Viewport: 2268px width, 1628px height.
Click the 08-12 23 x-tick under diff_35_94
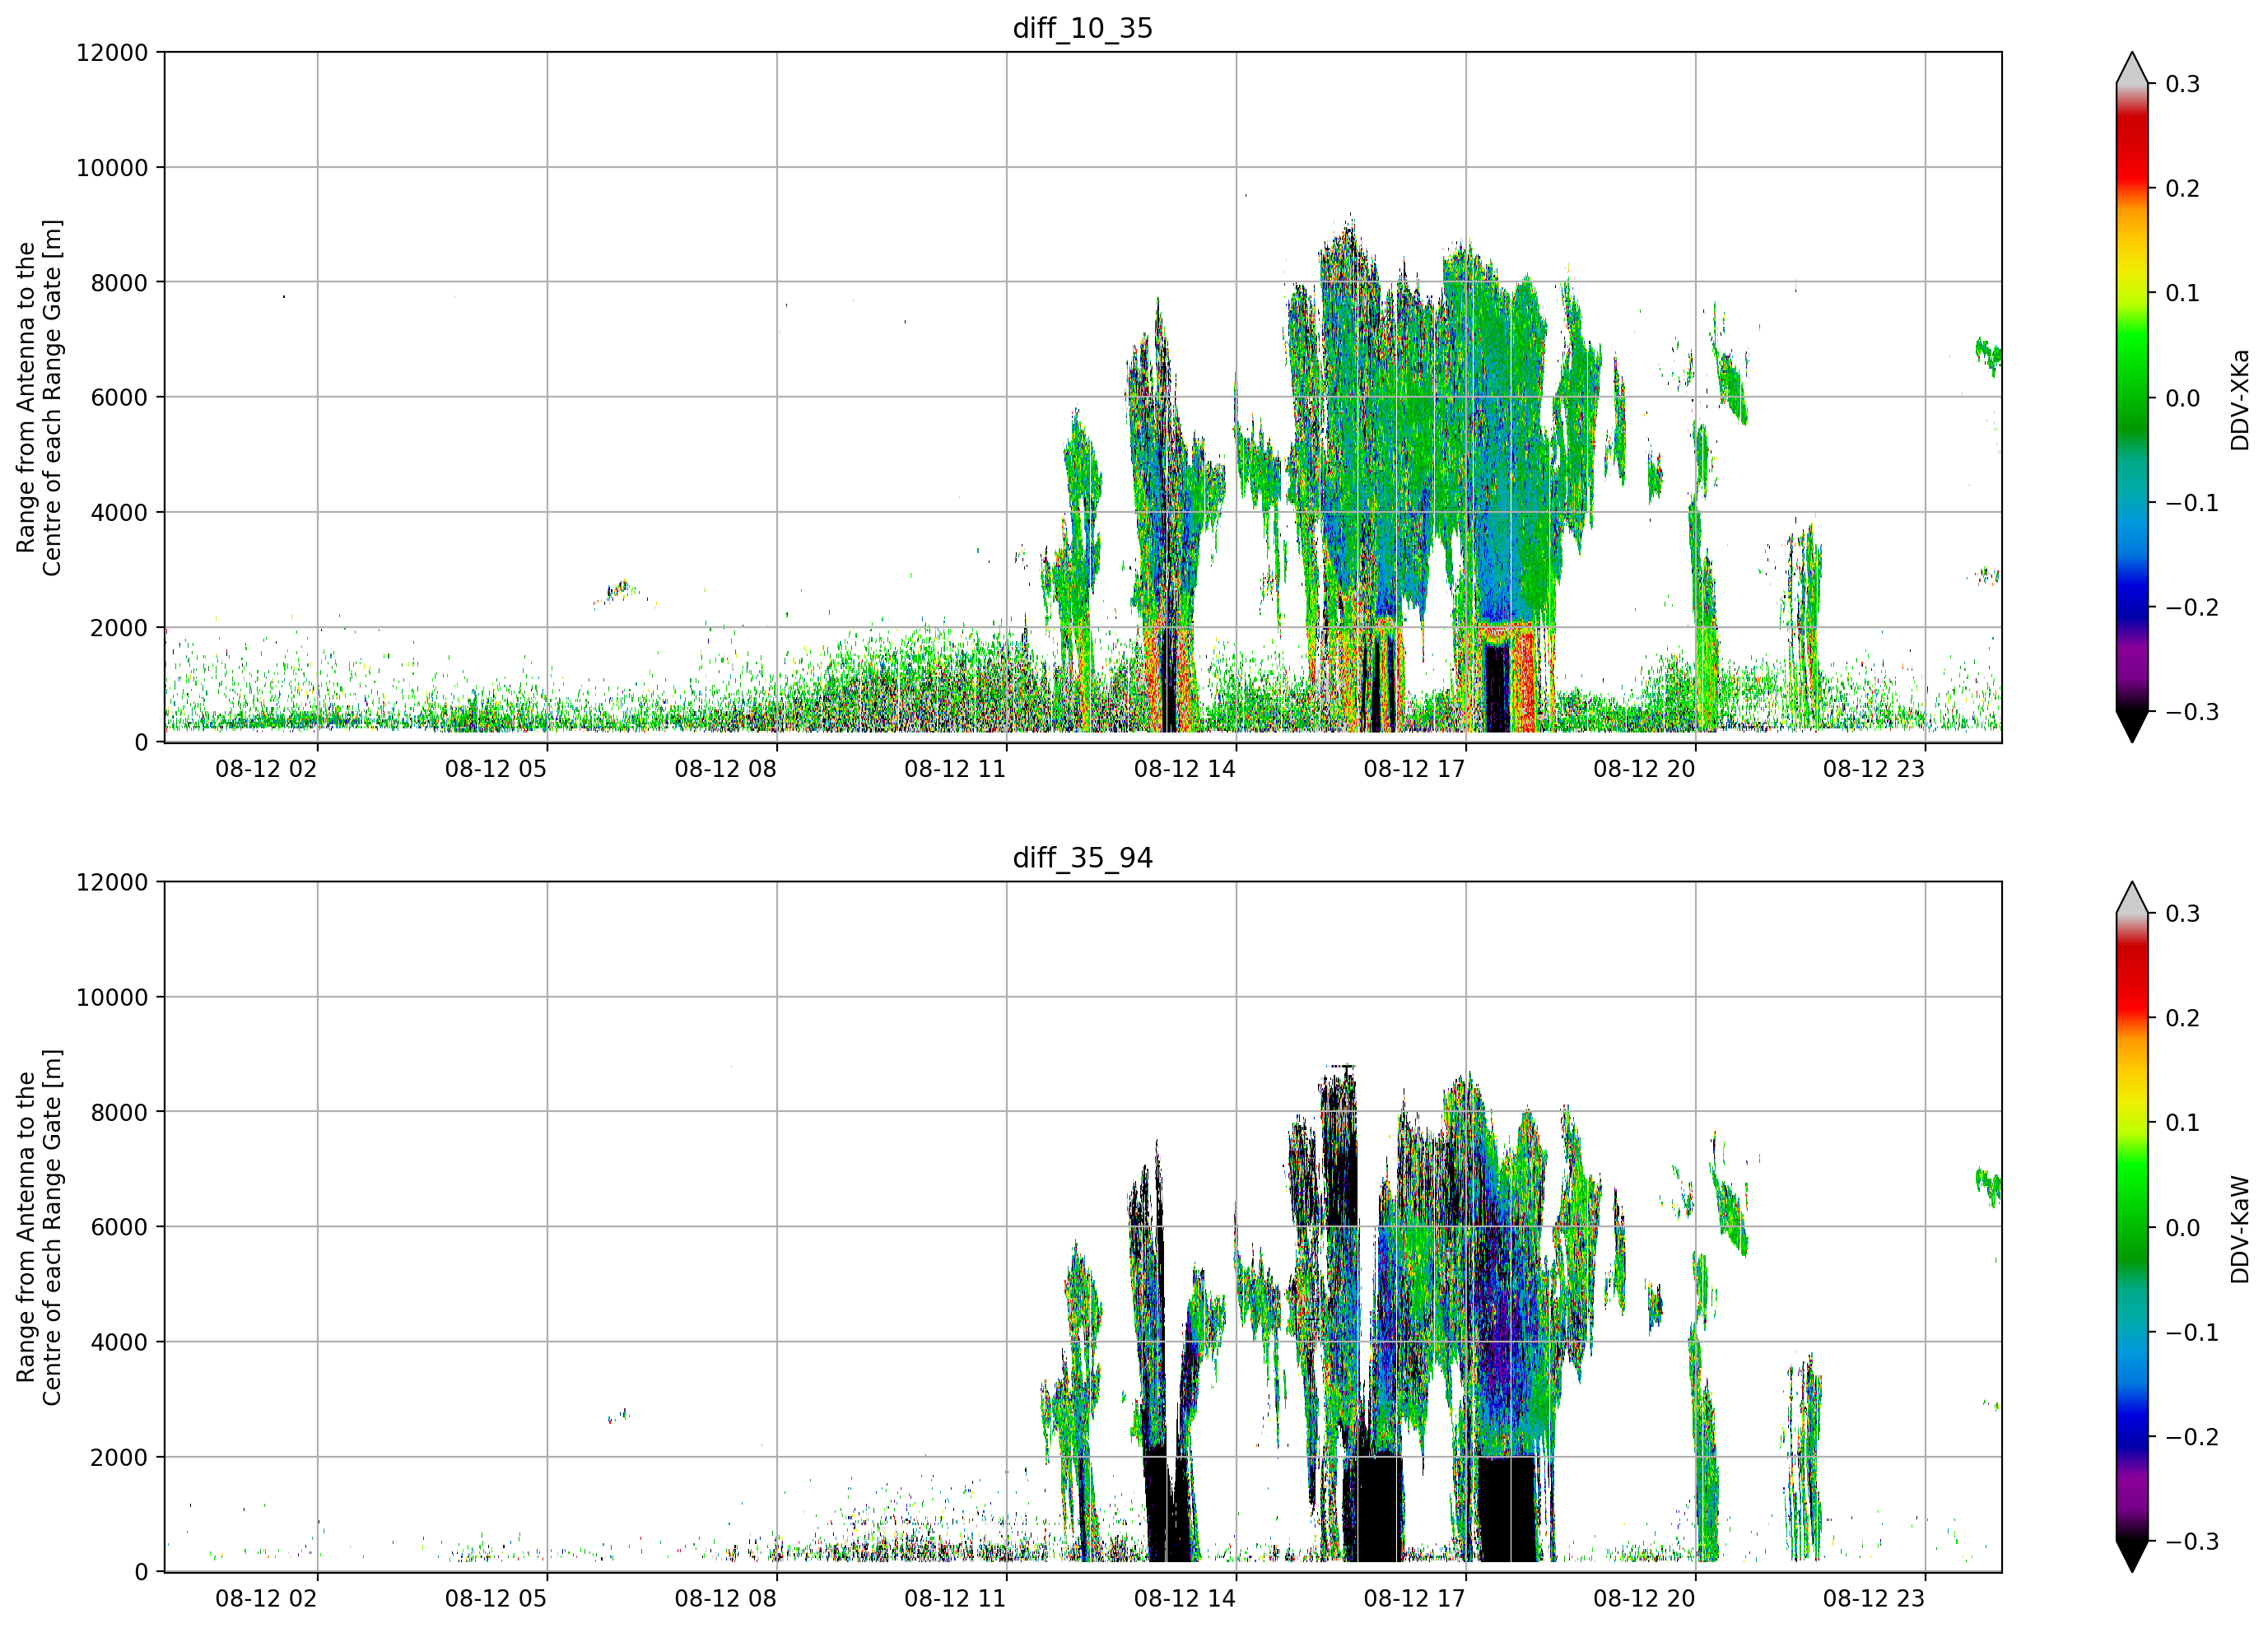(x=1874, y=1599)
